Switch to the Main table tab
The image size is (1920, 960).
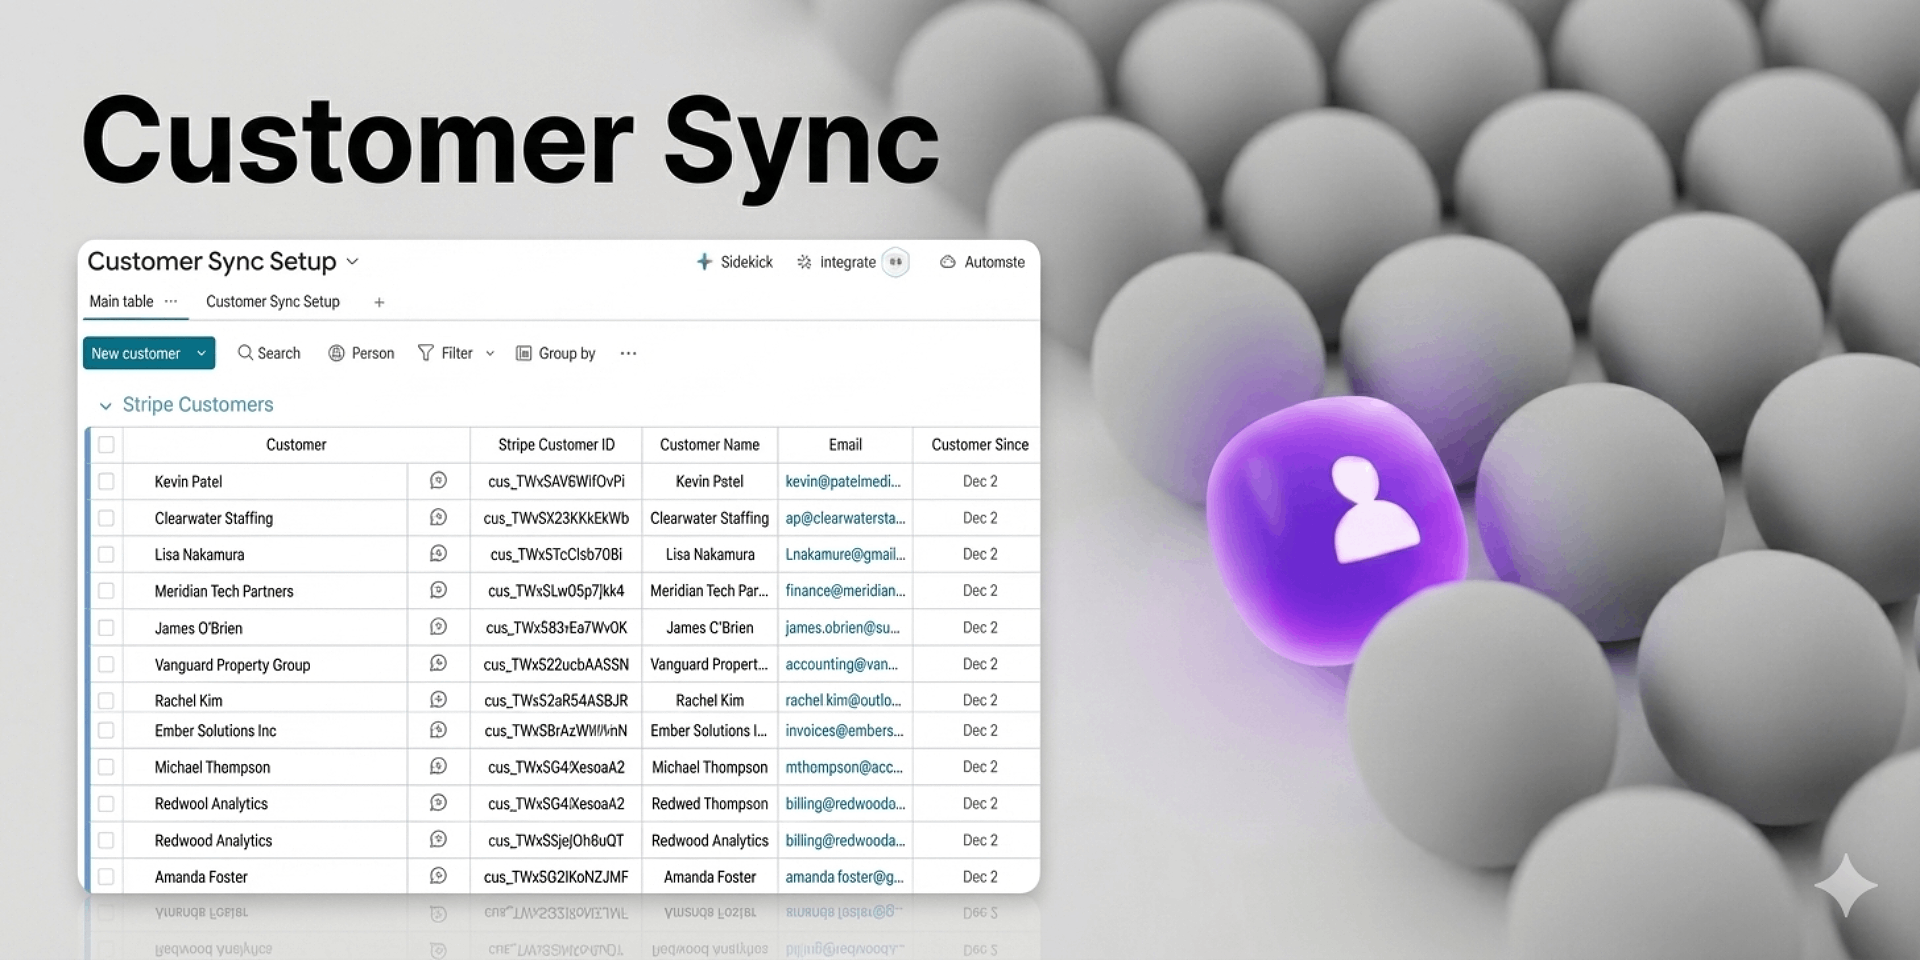pyautogui.click(x=121, y=301)
